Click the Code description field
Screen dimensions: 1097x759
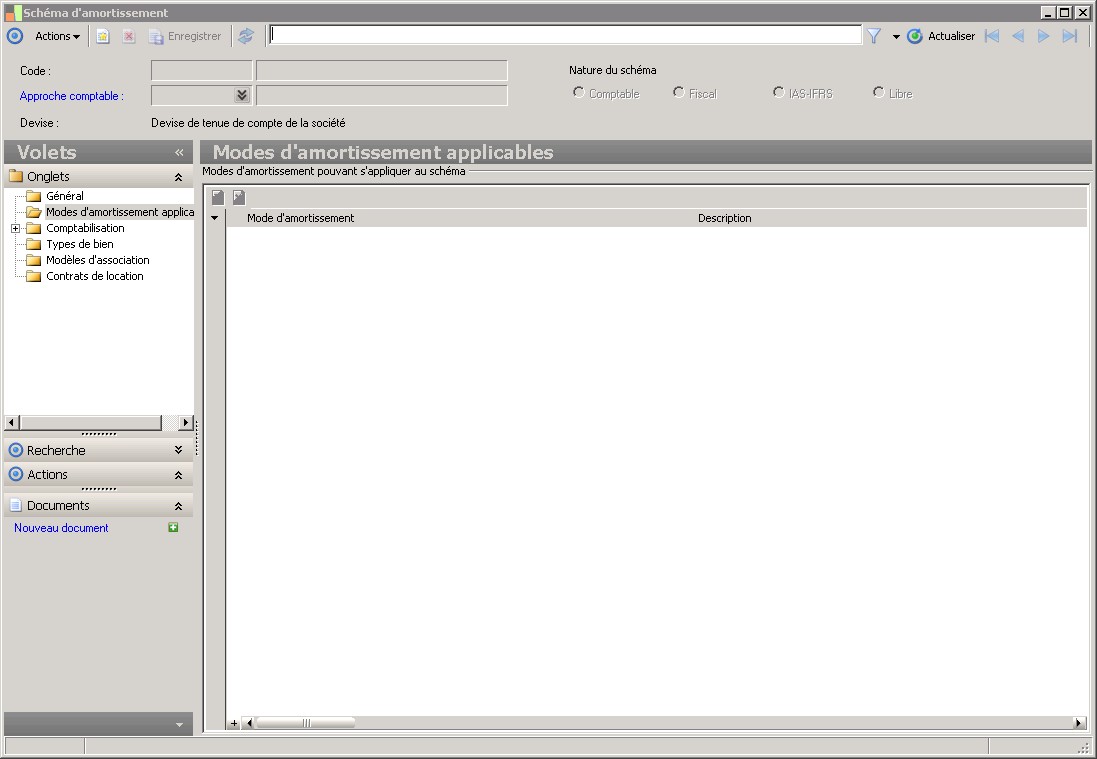(382, 71)
